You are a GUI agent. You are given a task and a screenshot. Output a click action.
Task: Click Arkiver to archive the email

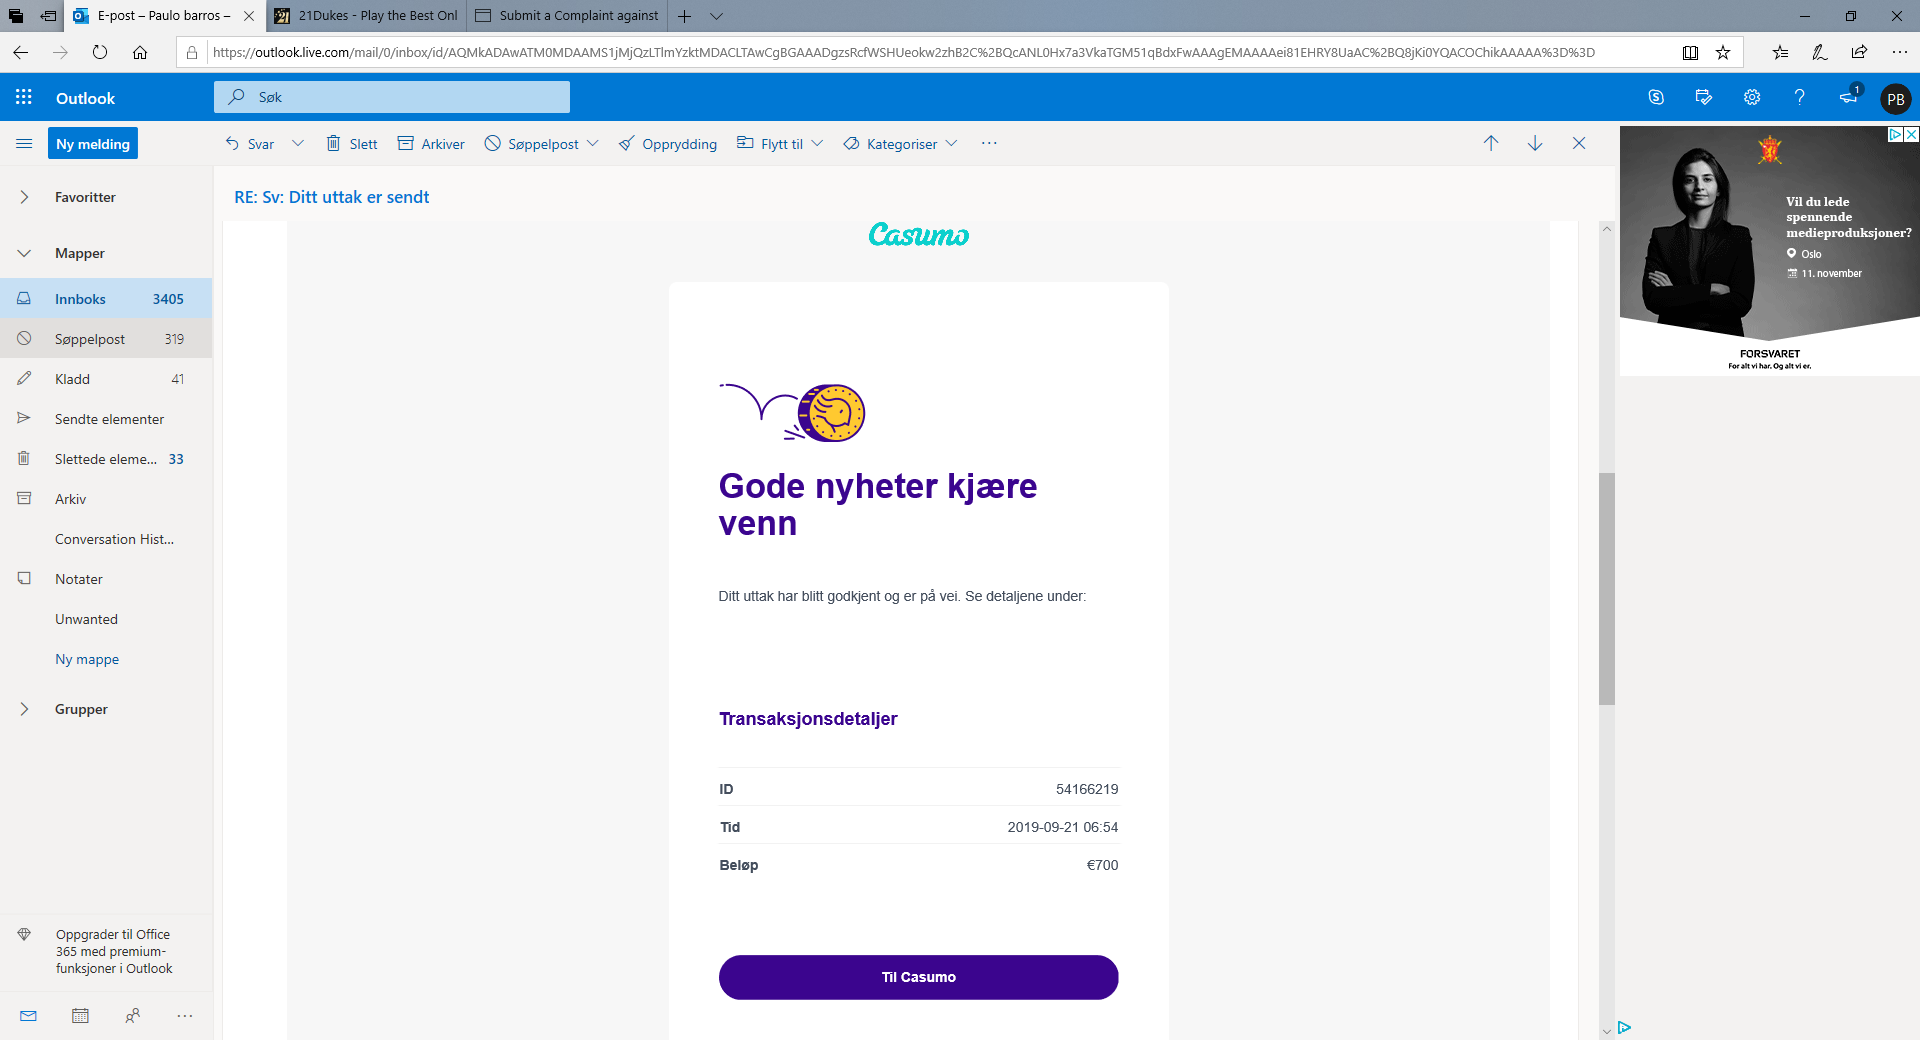431,143
